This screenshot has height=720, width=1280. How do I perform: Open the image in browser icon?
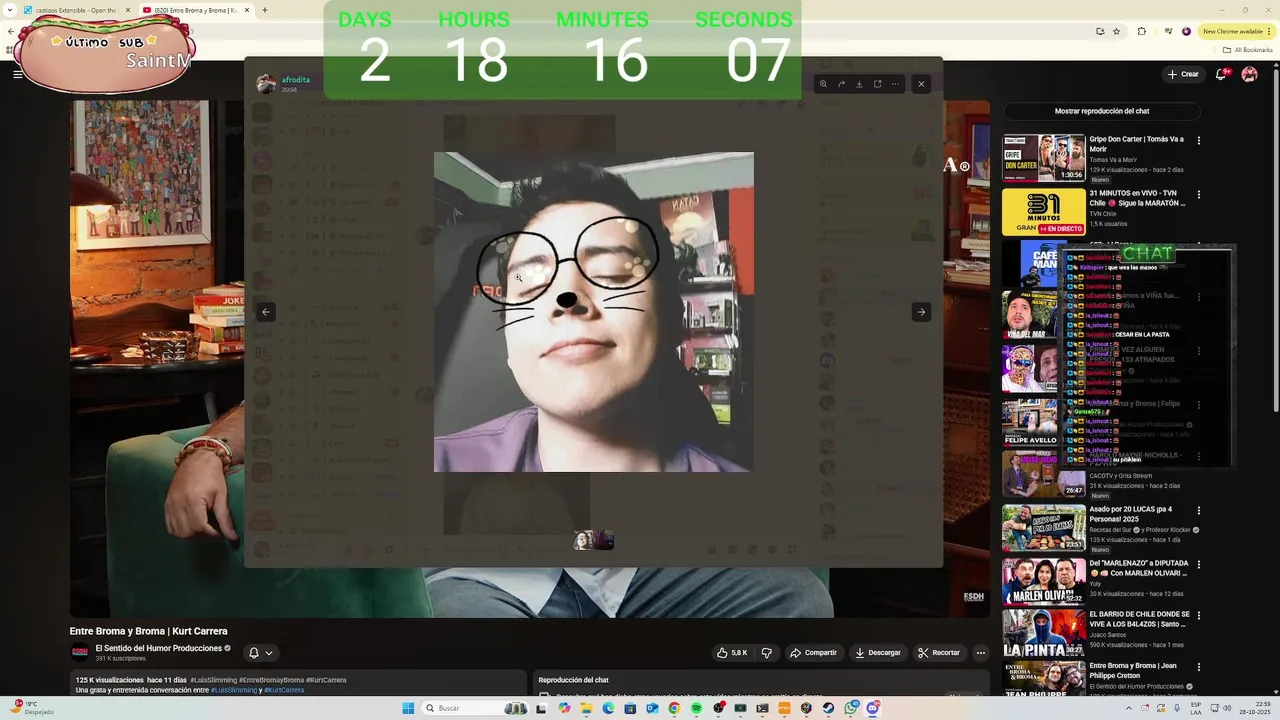point(877,84)
